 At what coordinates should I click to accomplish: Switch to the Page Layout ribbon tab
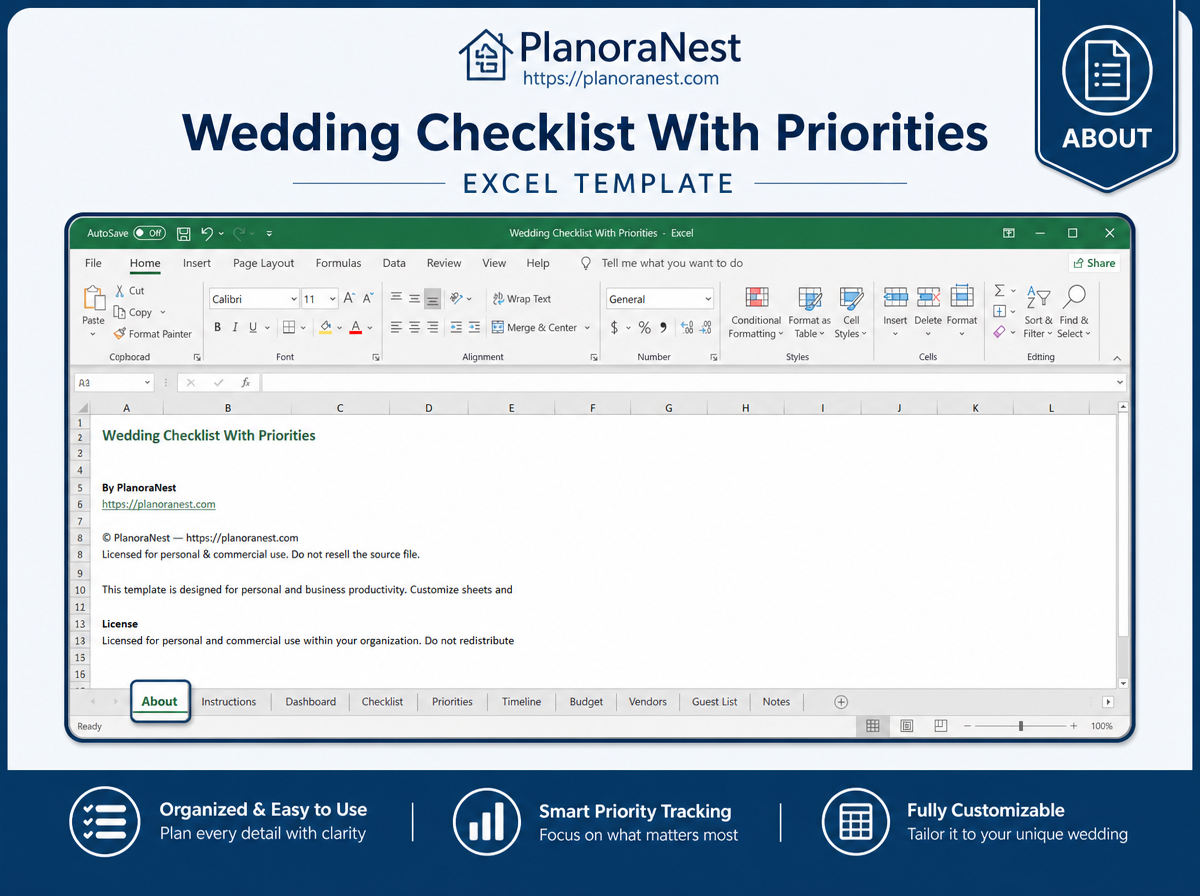pos(264,263)
